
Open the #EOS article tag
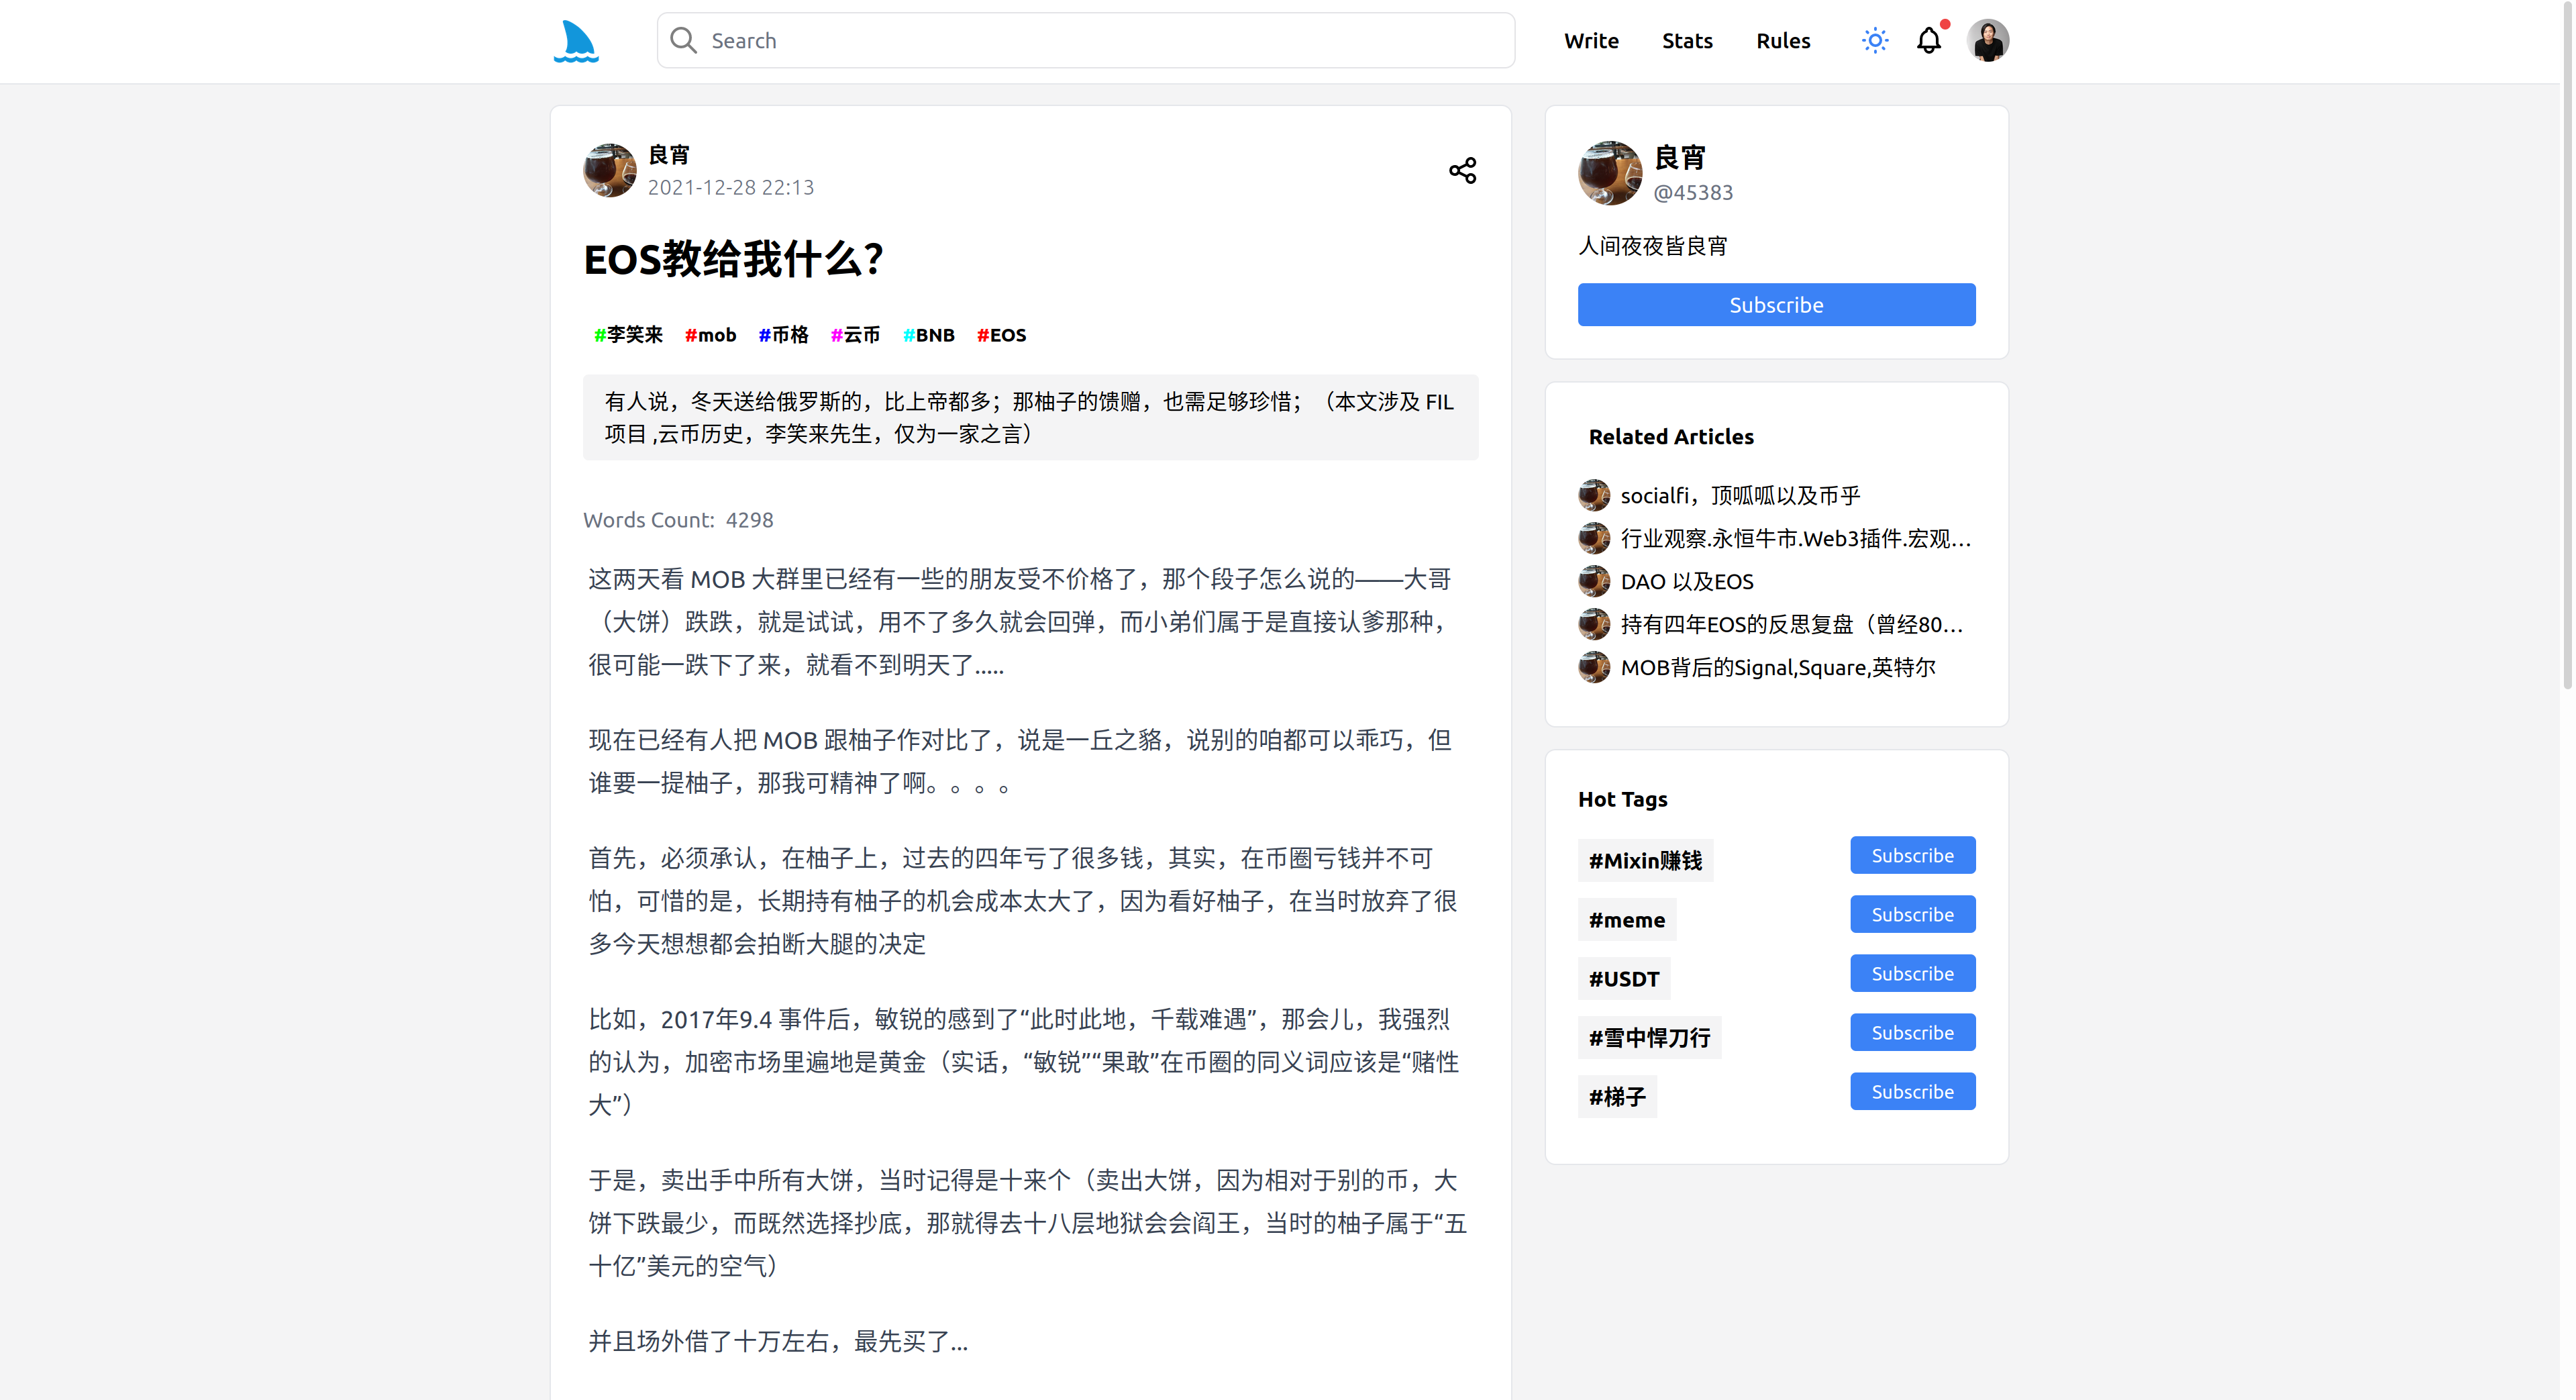tap(1001, 335)
